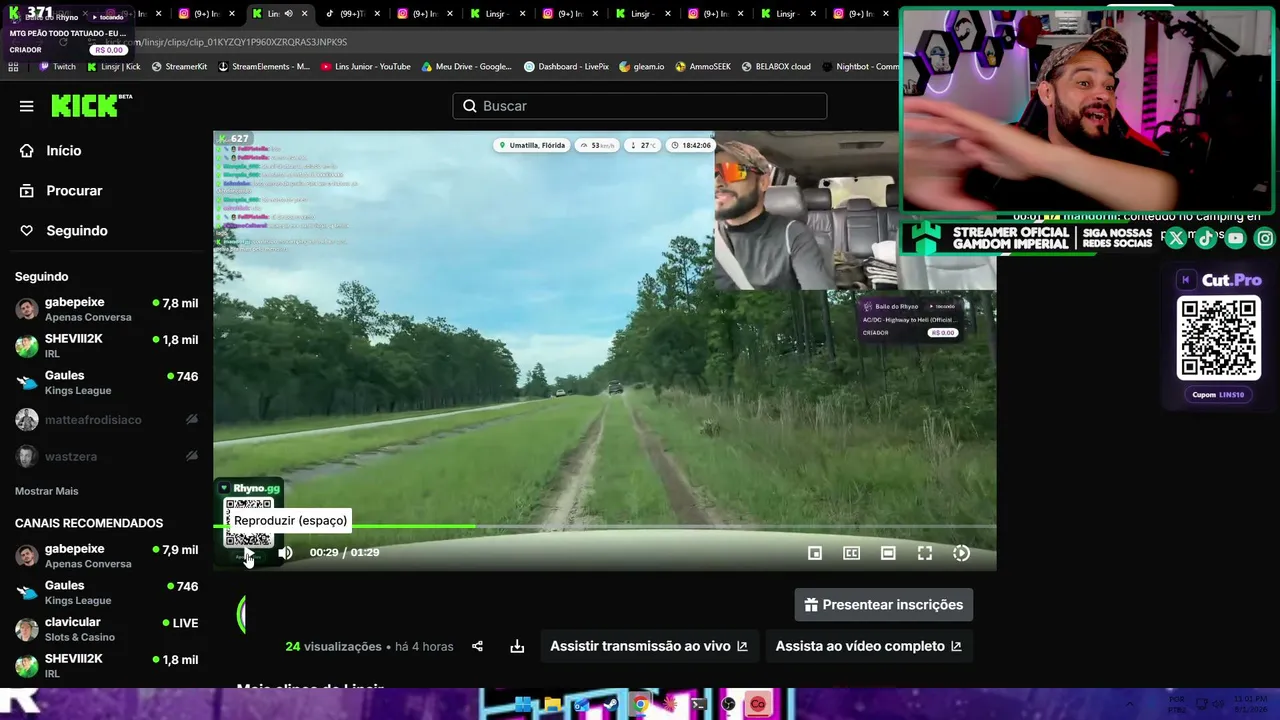This screenshot has width=1280, height=720.
Task: Open Outlook from the taskbar
Action: [x=582, y=704]
